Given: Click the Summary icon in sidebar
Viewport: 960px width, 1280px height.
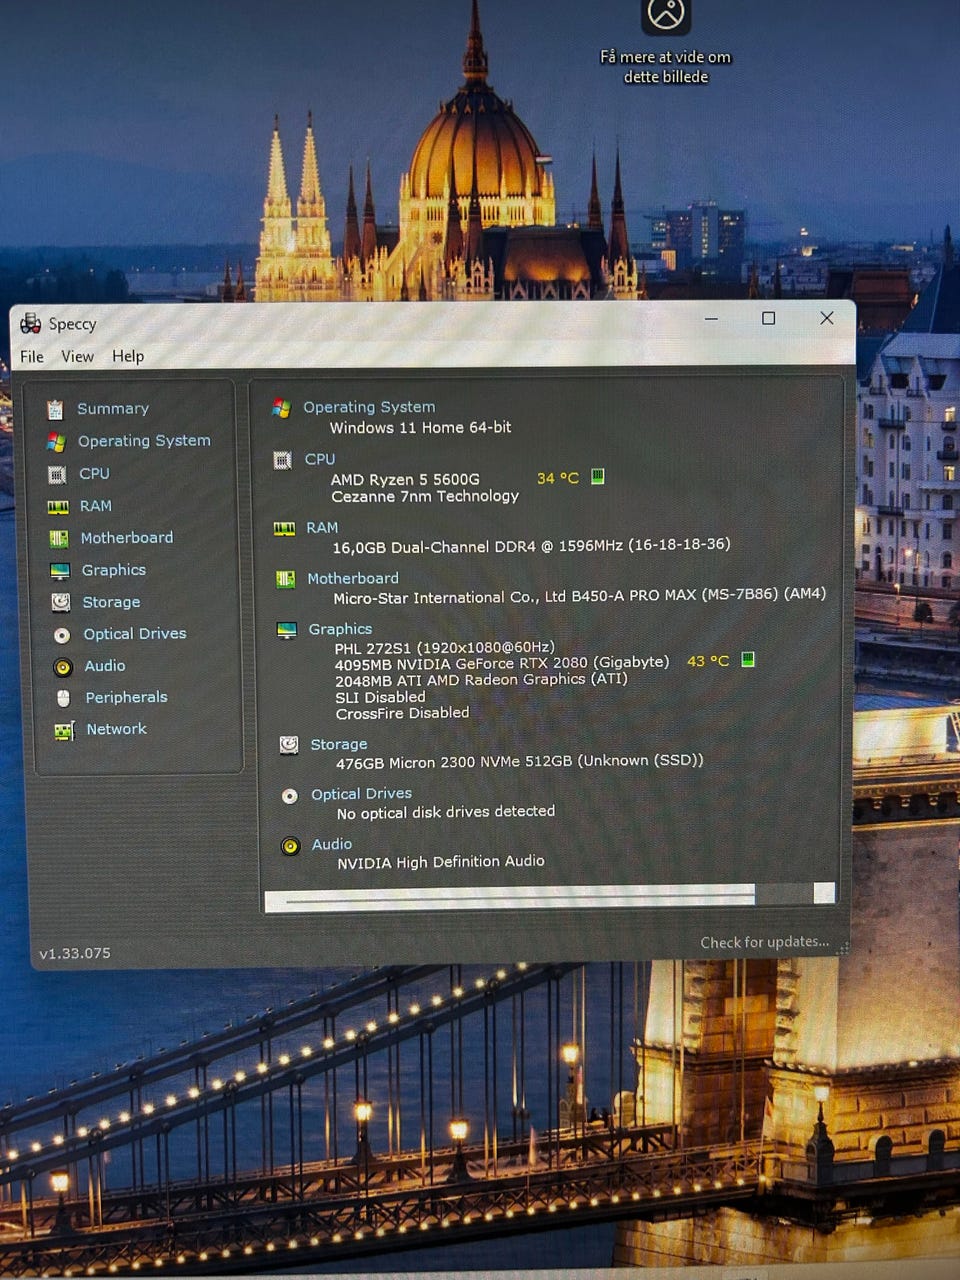Looking at the screenshot, I should pos(55,409).
